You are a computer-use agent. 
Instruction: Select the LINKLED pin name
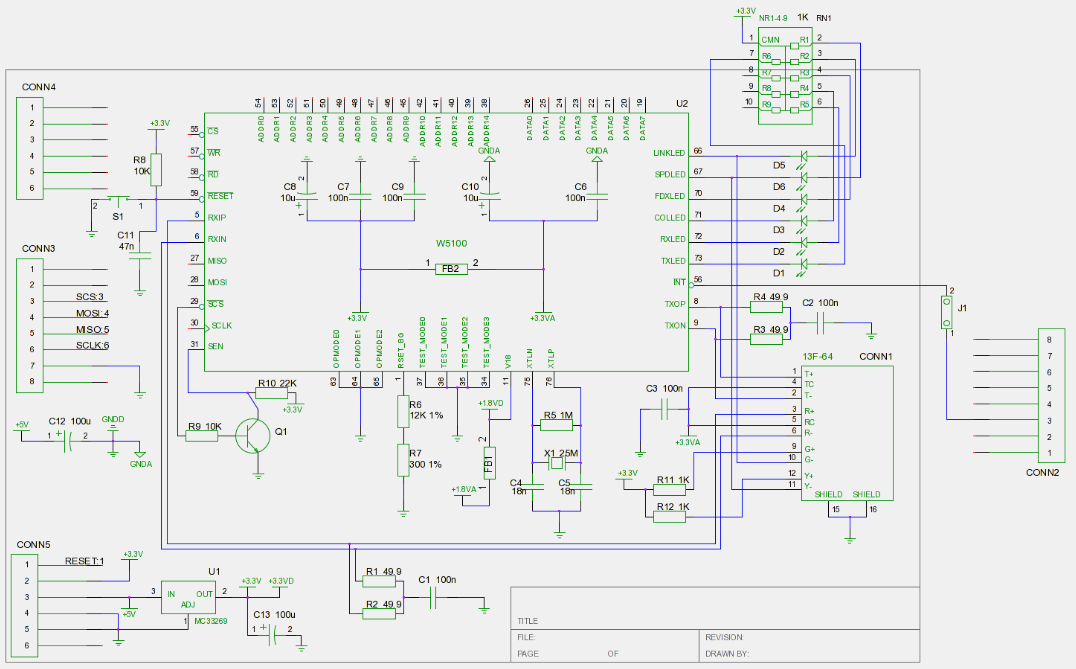669,153
